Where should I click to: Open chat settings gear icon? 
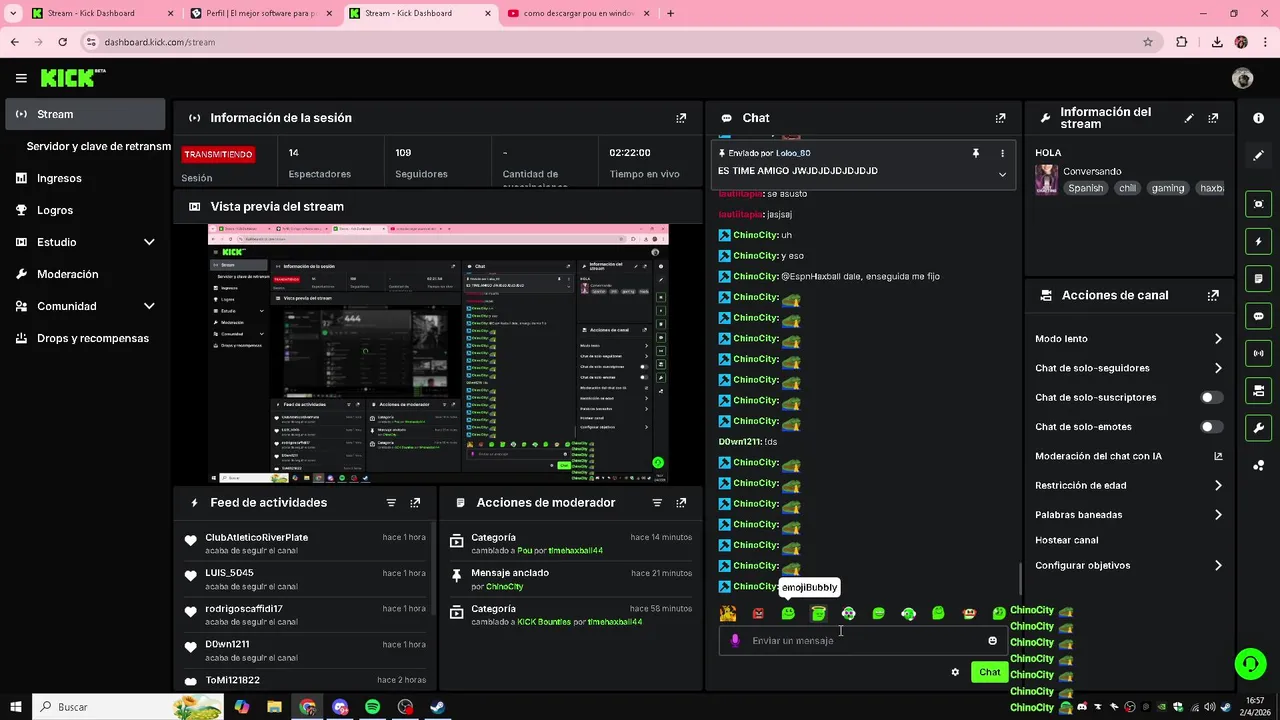coord(955,672)
